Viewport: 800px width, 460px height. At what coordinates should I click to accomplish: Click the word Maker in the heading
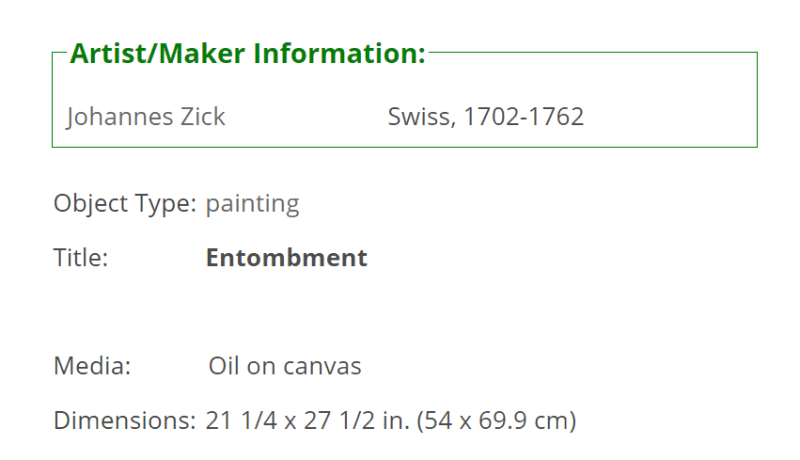click(x=202, y=54)
